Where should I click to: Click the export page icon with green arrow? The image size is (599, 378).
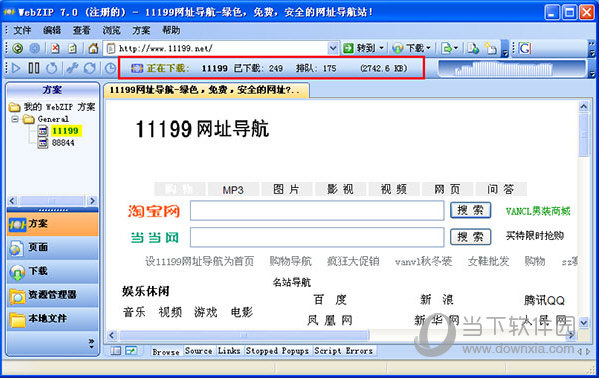(x=446, y=48)
